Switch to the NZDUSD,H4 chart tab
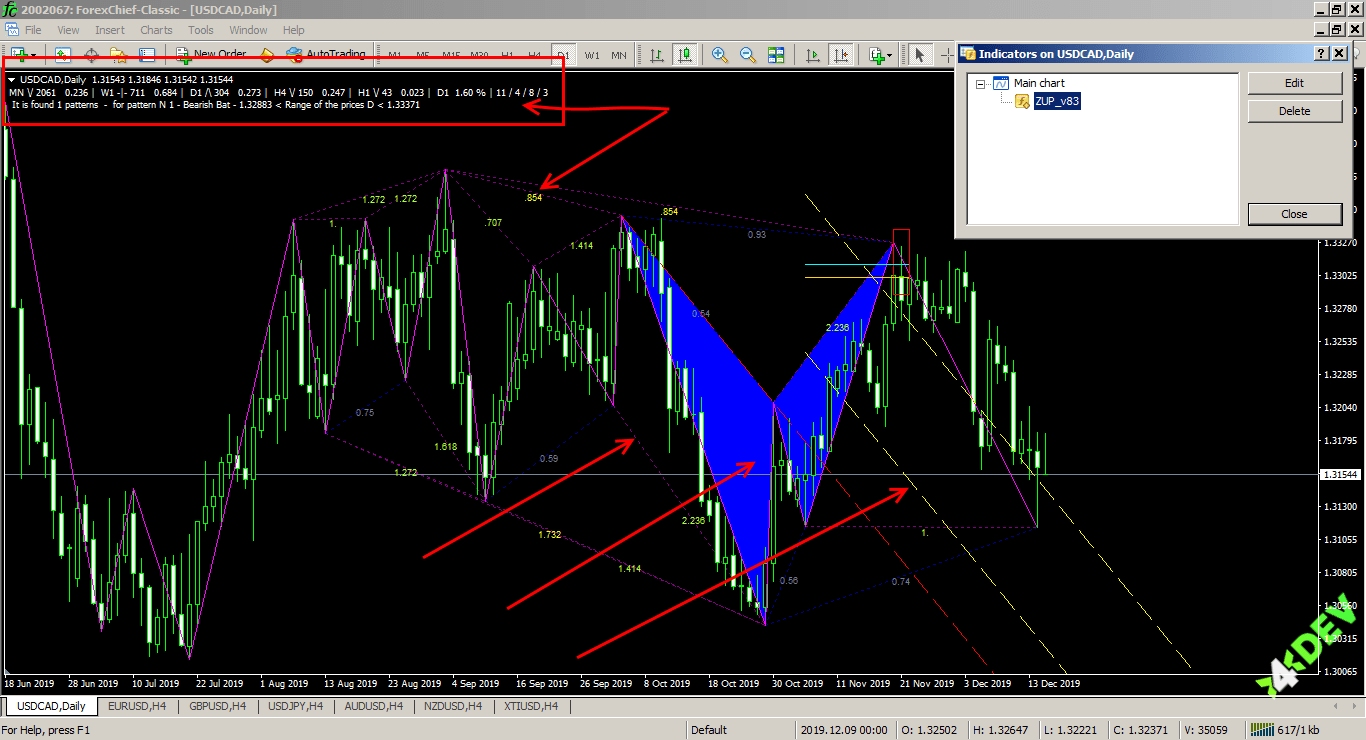 click(451, 706)
